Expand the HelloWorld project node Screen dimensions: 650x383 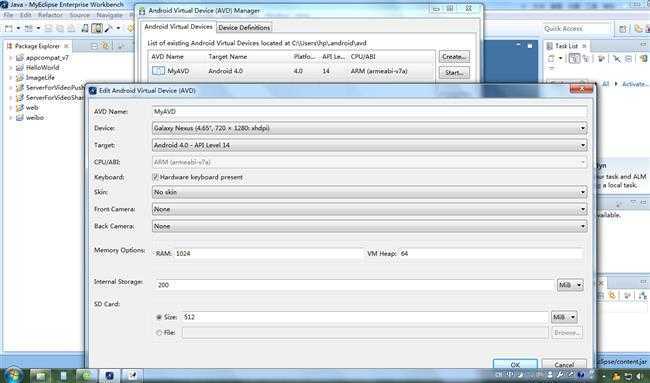pos(11,68)
